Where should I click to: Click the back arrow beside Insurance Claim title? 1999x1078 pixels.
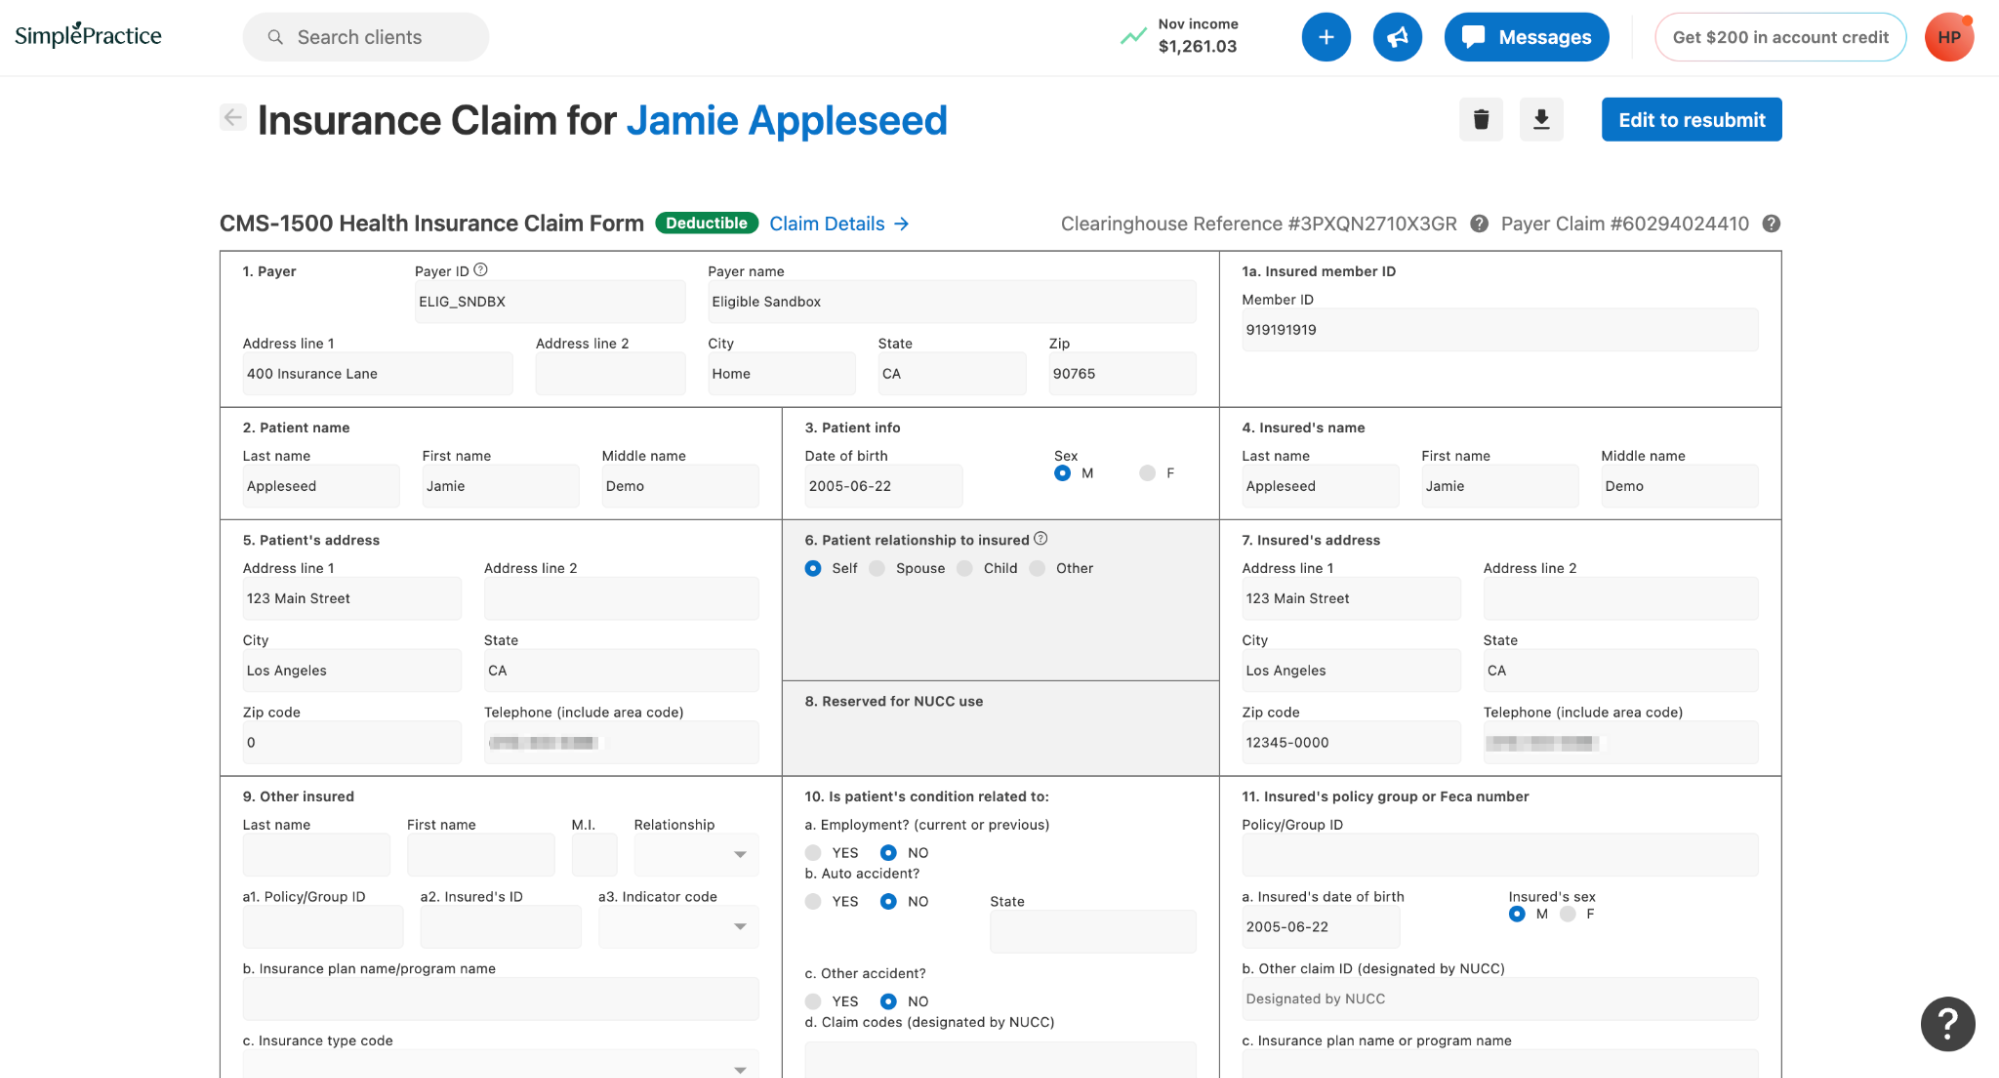(x=232, y=118)
